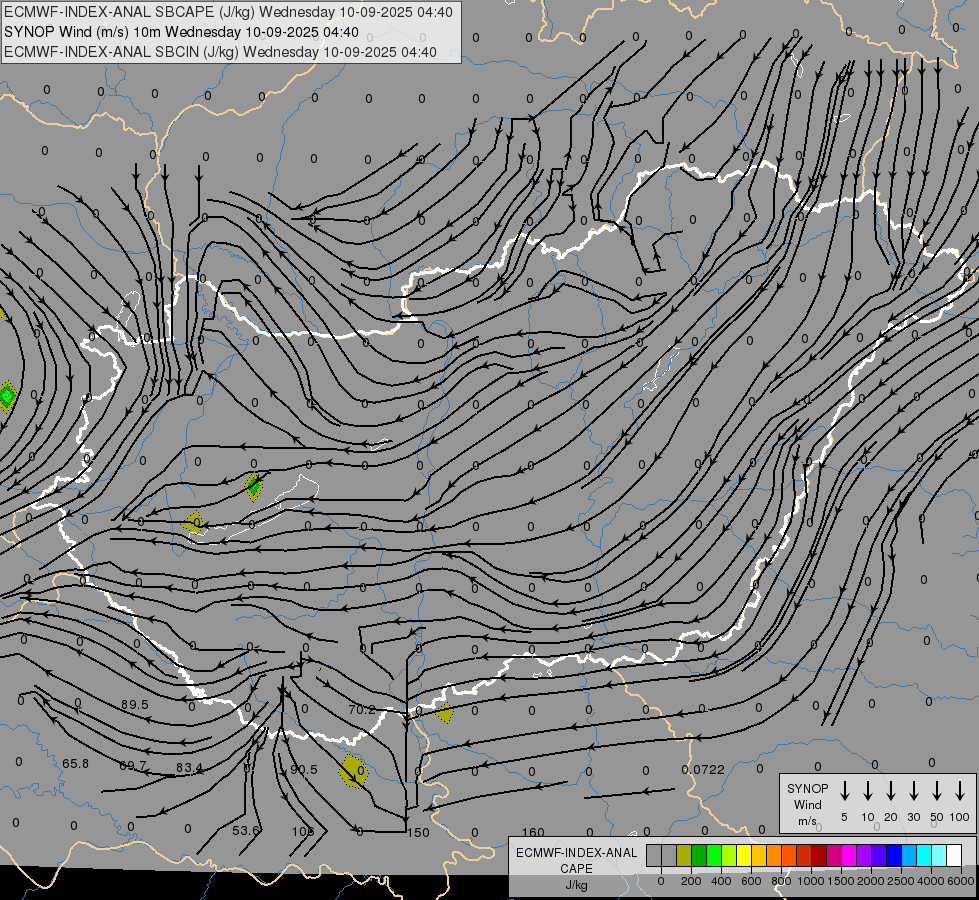Click the 89.5 value on the map
This screenshot has width=979, height=900.
tap(135, 705)
